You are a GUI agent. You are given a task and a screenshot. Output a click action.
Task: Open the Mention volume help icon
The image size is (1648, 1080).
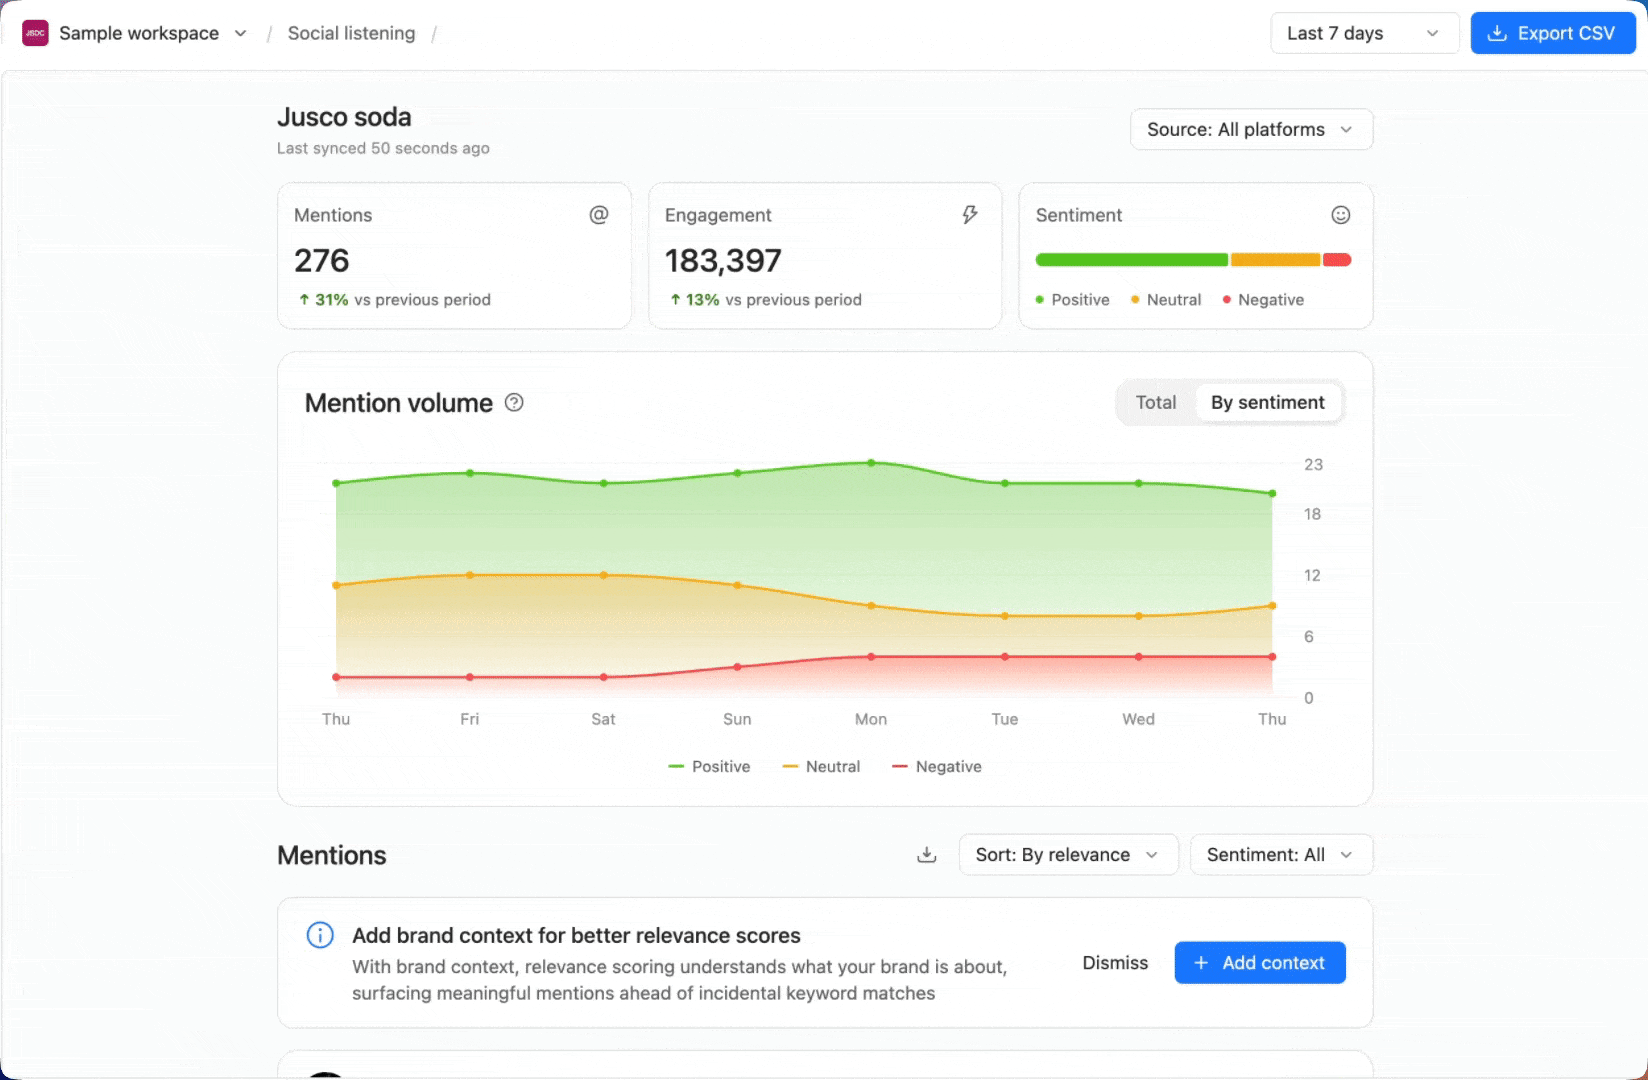[514, 403]
